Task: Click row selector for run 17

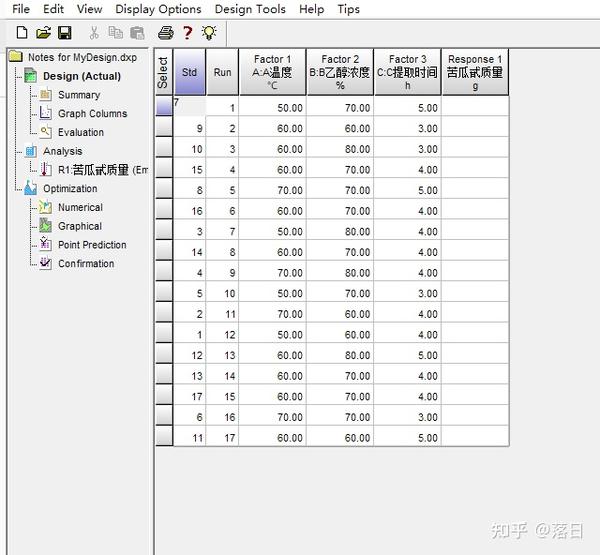Action: 164,436
